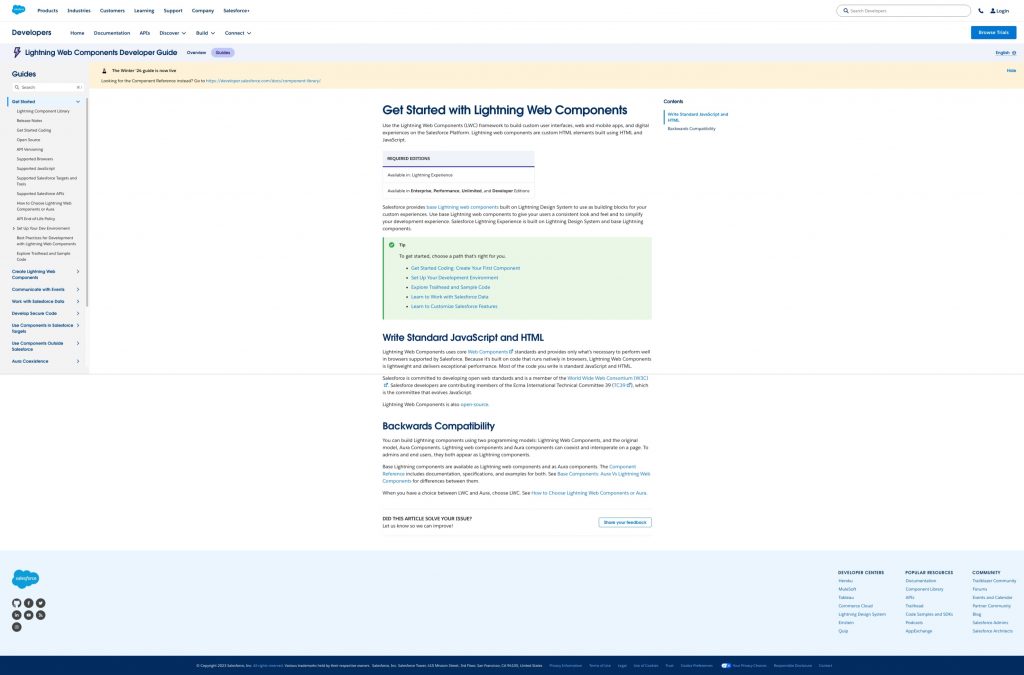
Task: Expand Set Up Your Dev Environment
Action: click(14, 228)
